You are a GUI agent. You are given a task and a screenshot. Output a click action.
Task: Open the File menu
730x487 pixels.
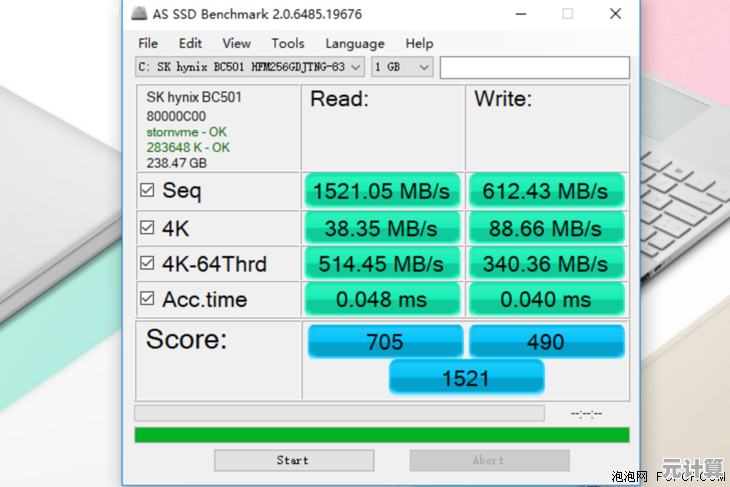[148, 43]
